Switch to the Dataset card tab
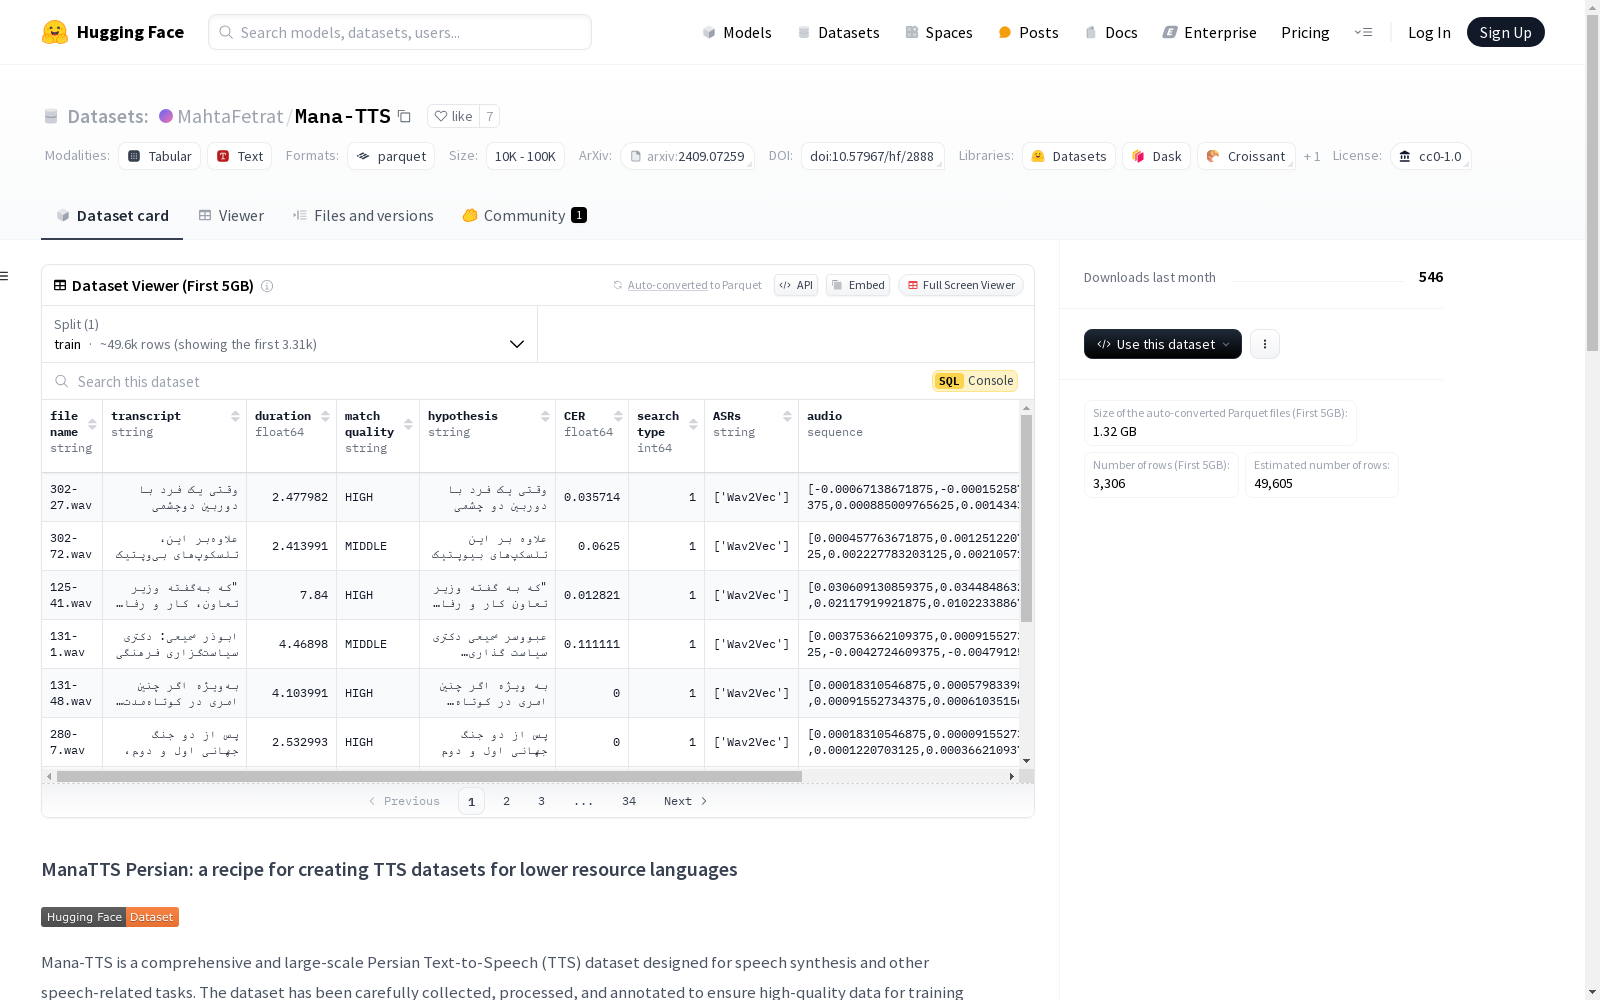The image size is (1600, 1000). pos(112,216)
